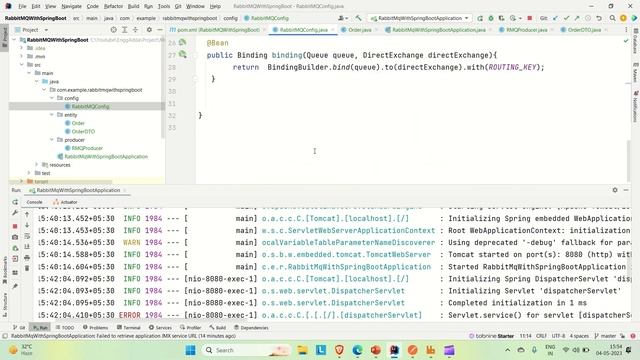Expand the .idea folder
Viewport: 640px width, 360px height.
click(22, 48)
